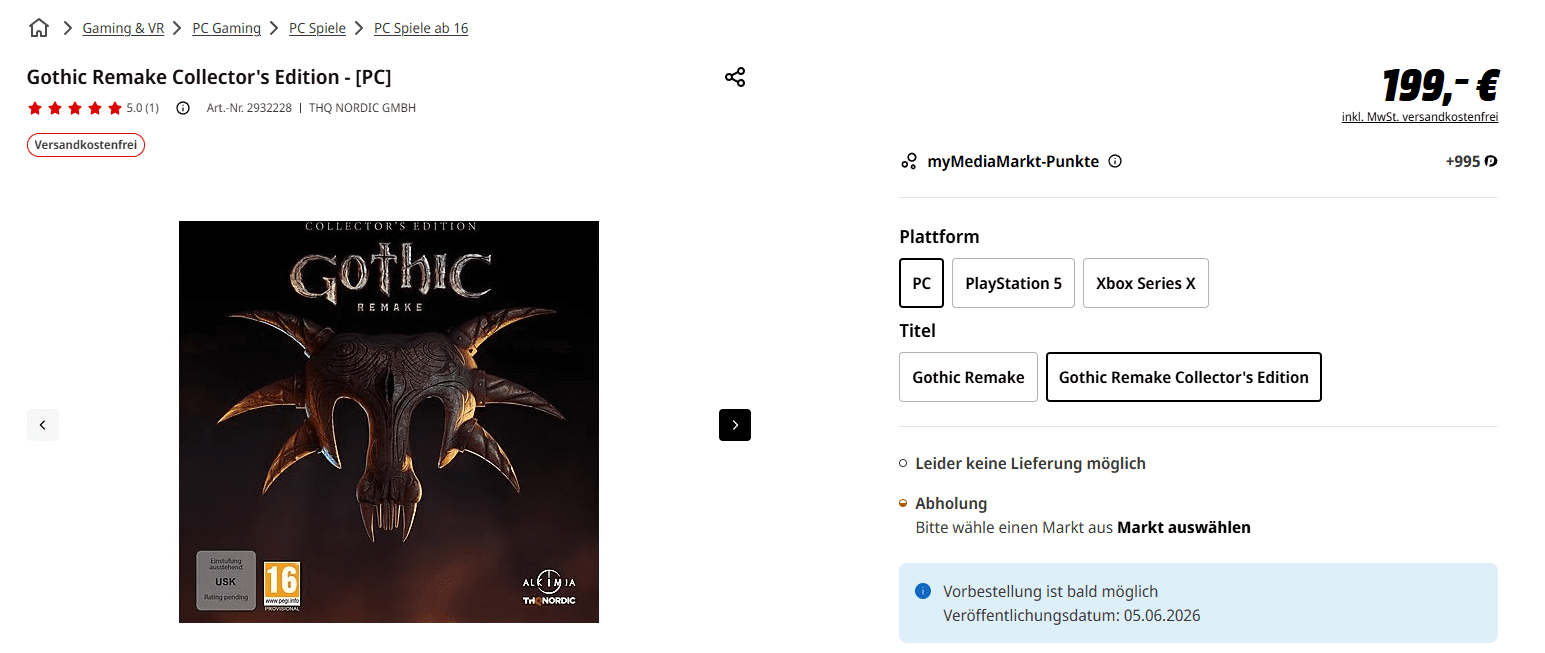
Task: Select PC platform option
Action: (921, 283)
